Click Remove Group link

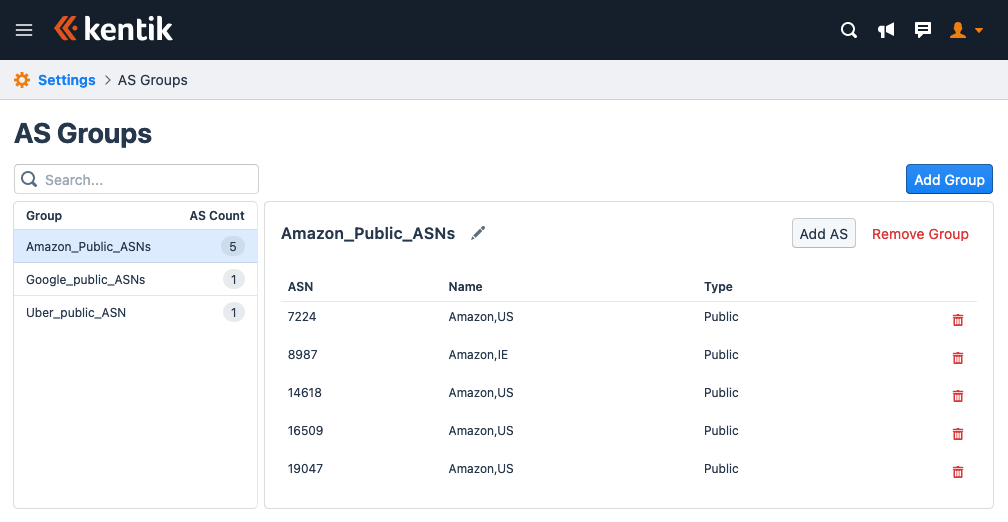click(x=920, y=234)
